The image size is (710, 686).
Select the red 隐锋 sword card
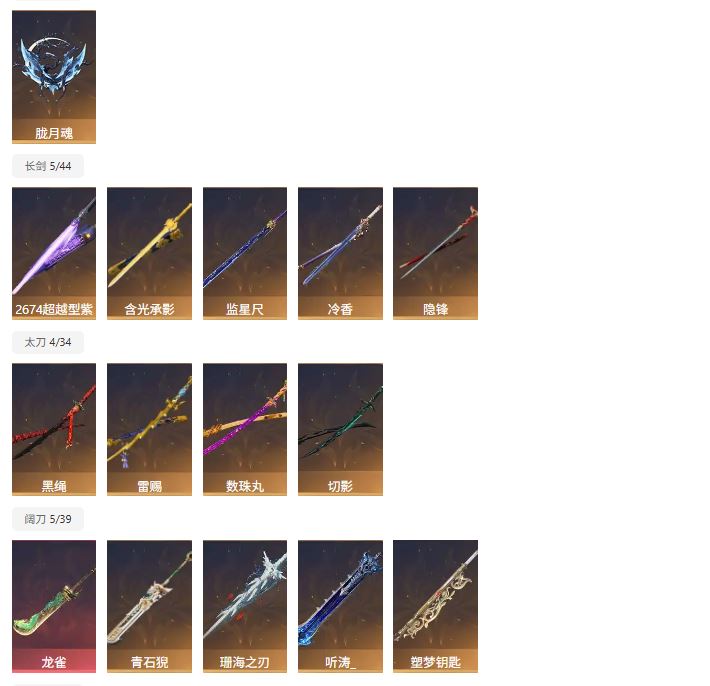point(436,253)
